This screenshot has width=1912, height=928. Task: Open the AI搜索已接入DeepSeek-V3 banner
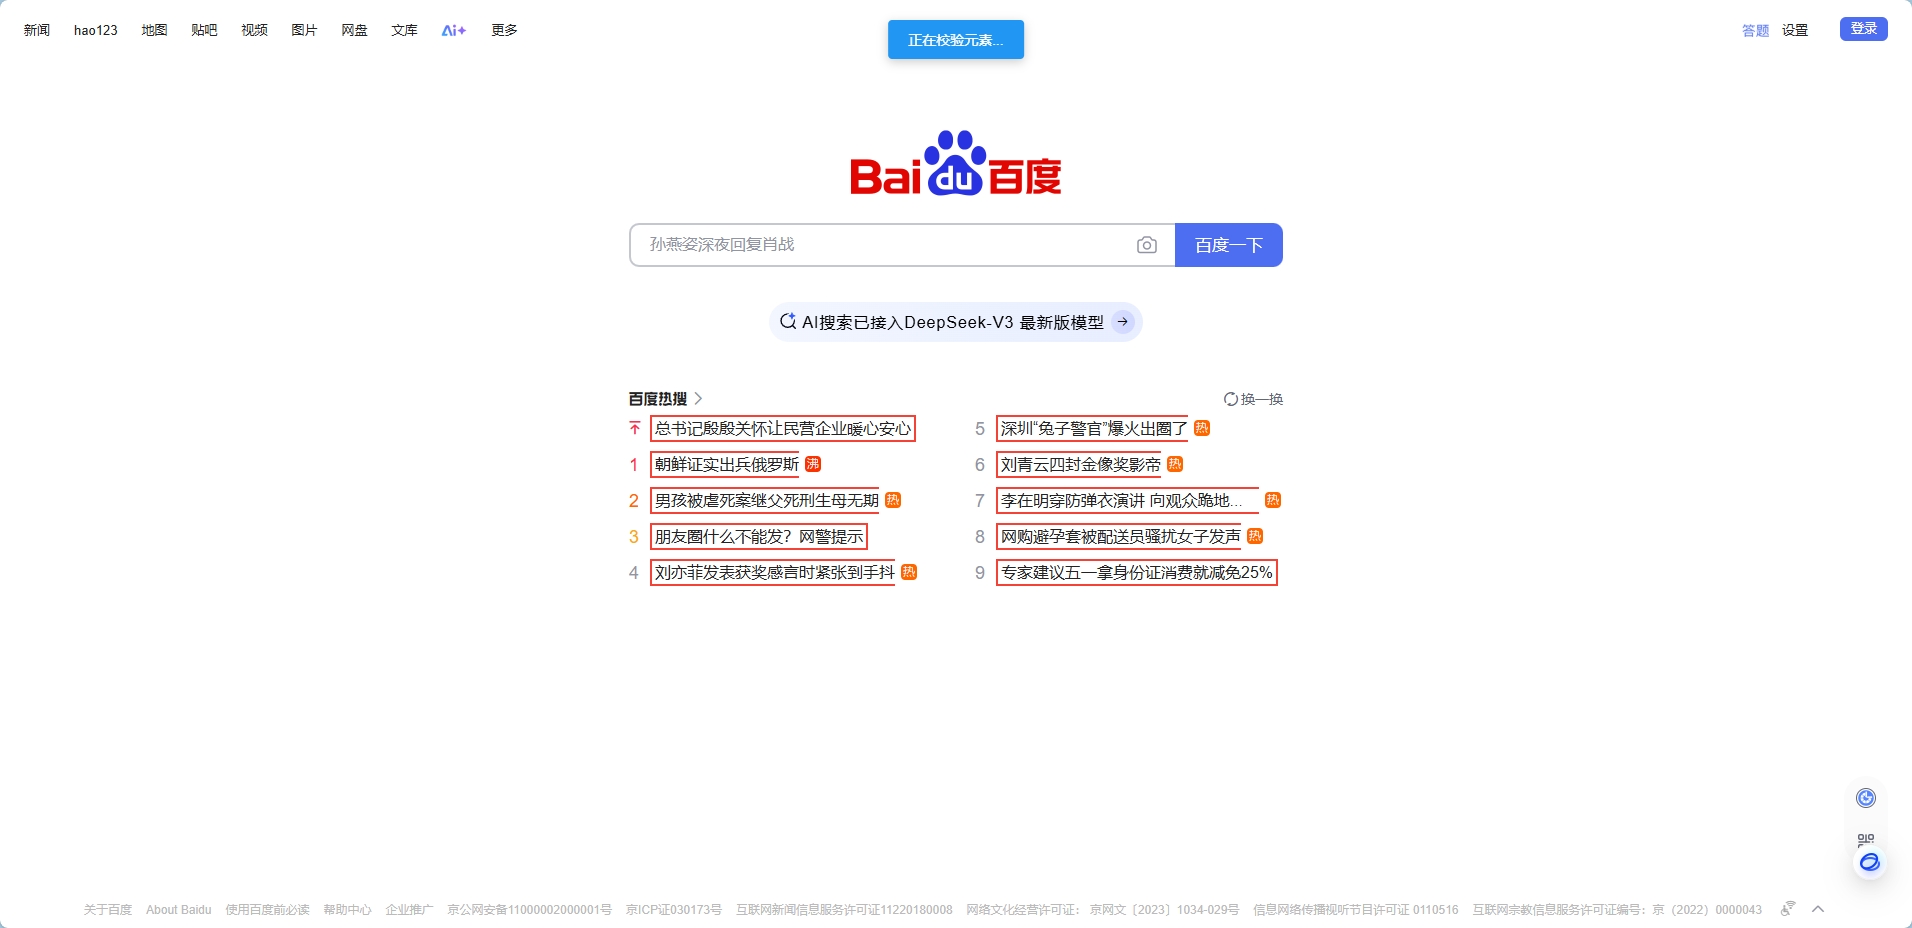[955, 322]
